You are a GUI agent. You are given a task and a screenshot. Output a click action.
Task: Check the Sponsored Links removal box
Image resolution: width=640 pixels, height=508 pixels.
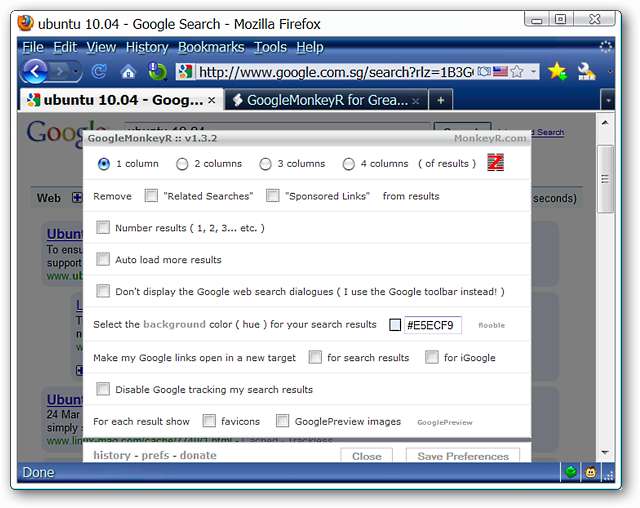click(273, 195)
